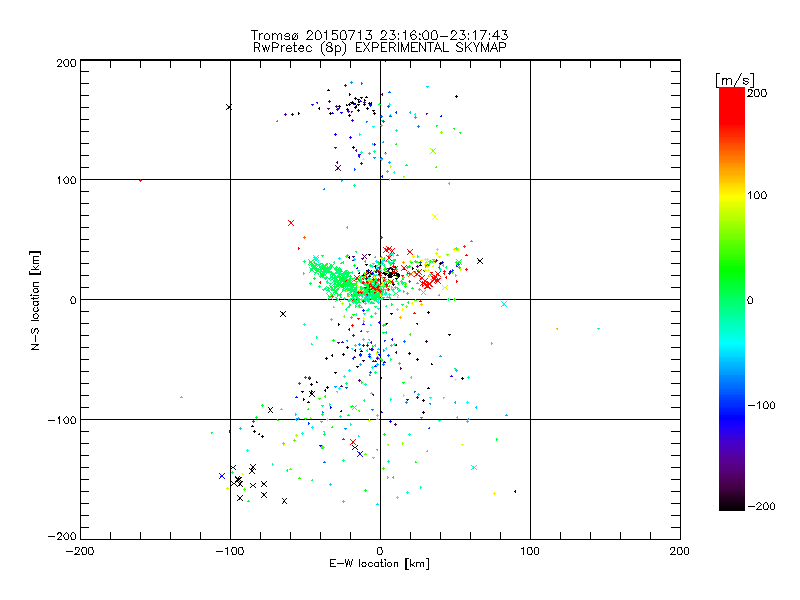Click the '[m/s]' colorbar unit label
The height and width of the screenshot is (600, 800).
coord(735,80)
